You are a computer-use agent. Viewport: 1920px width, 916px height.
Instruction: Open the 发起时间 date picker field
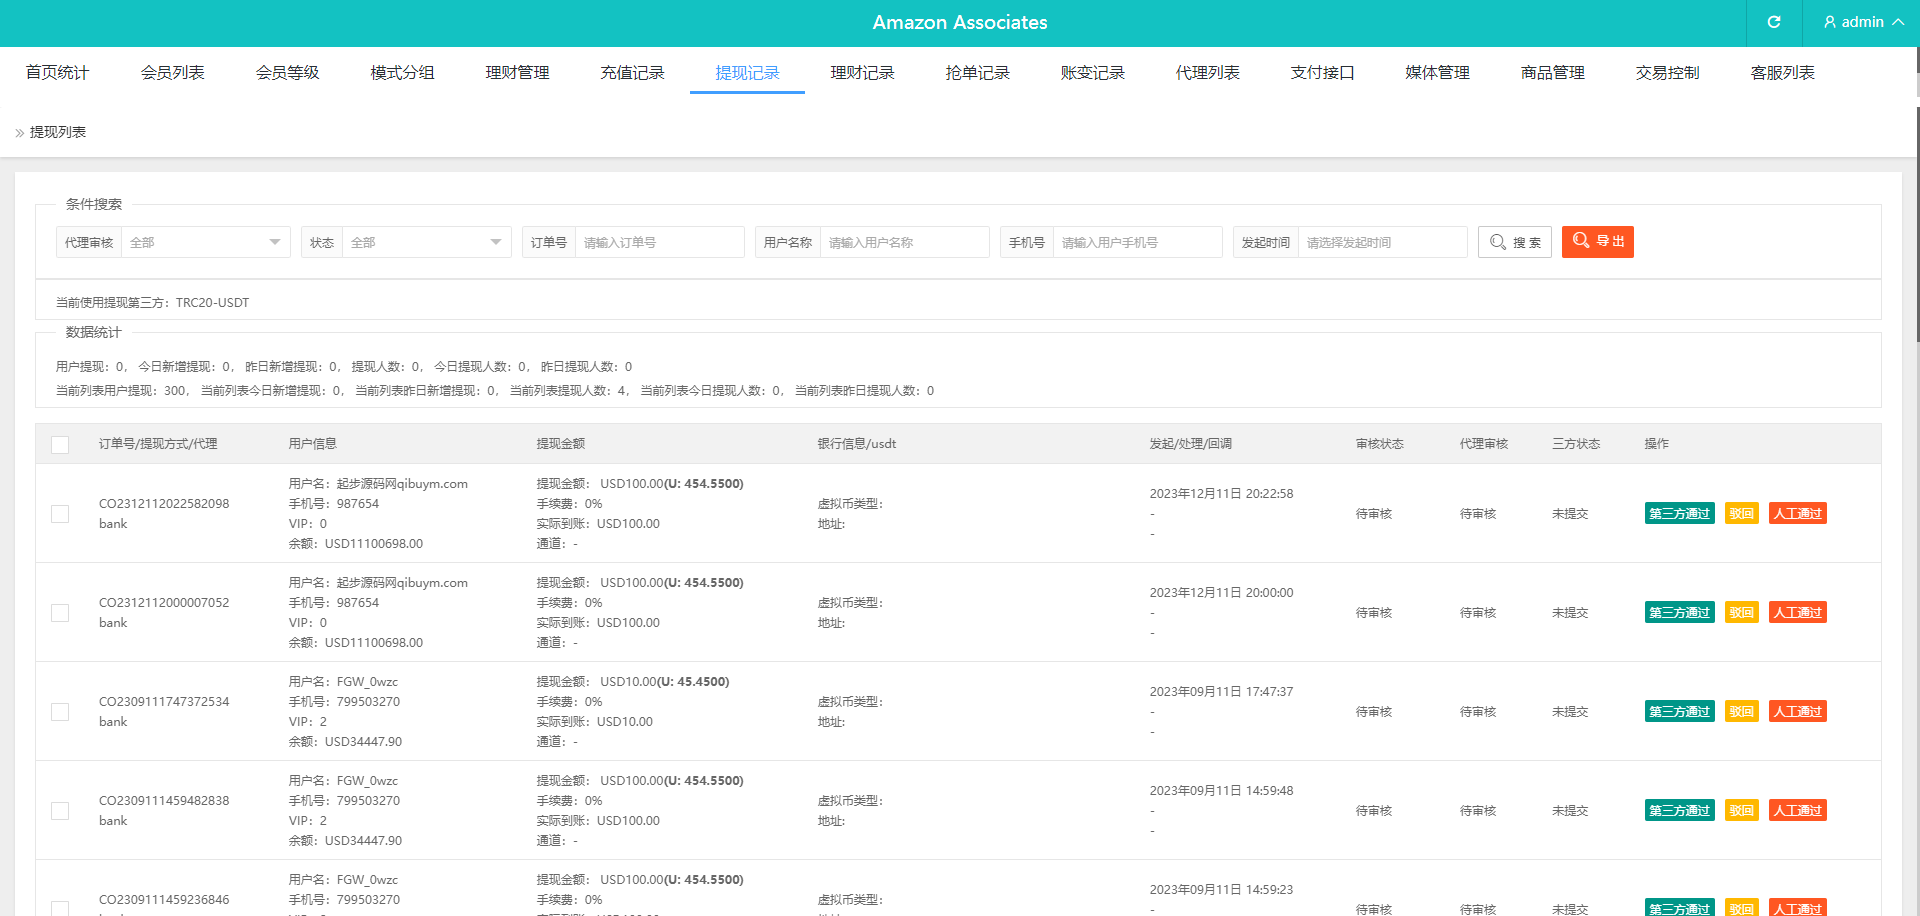click(1381, 242)
